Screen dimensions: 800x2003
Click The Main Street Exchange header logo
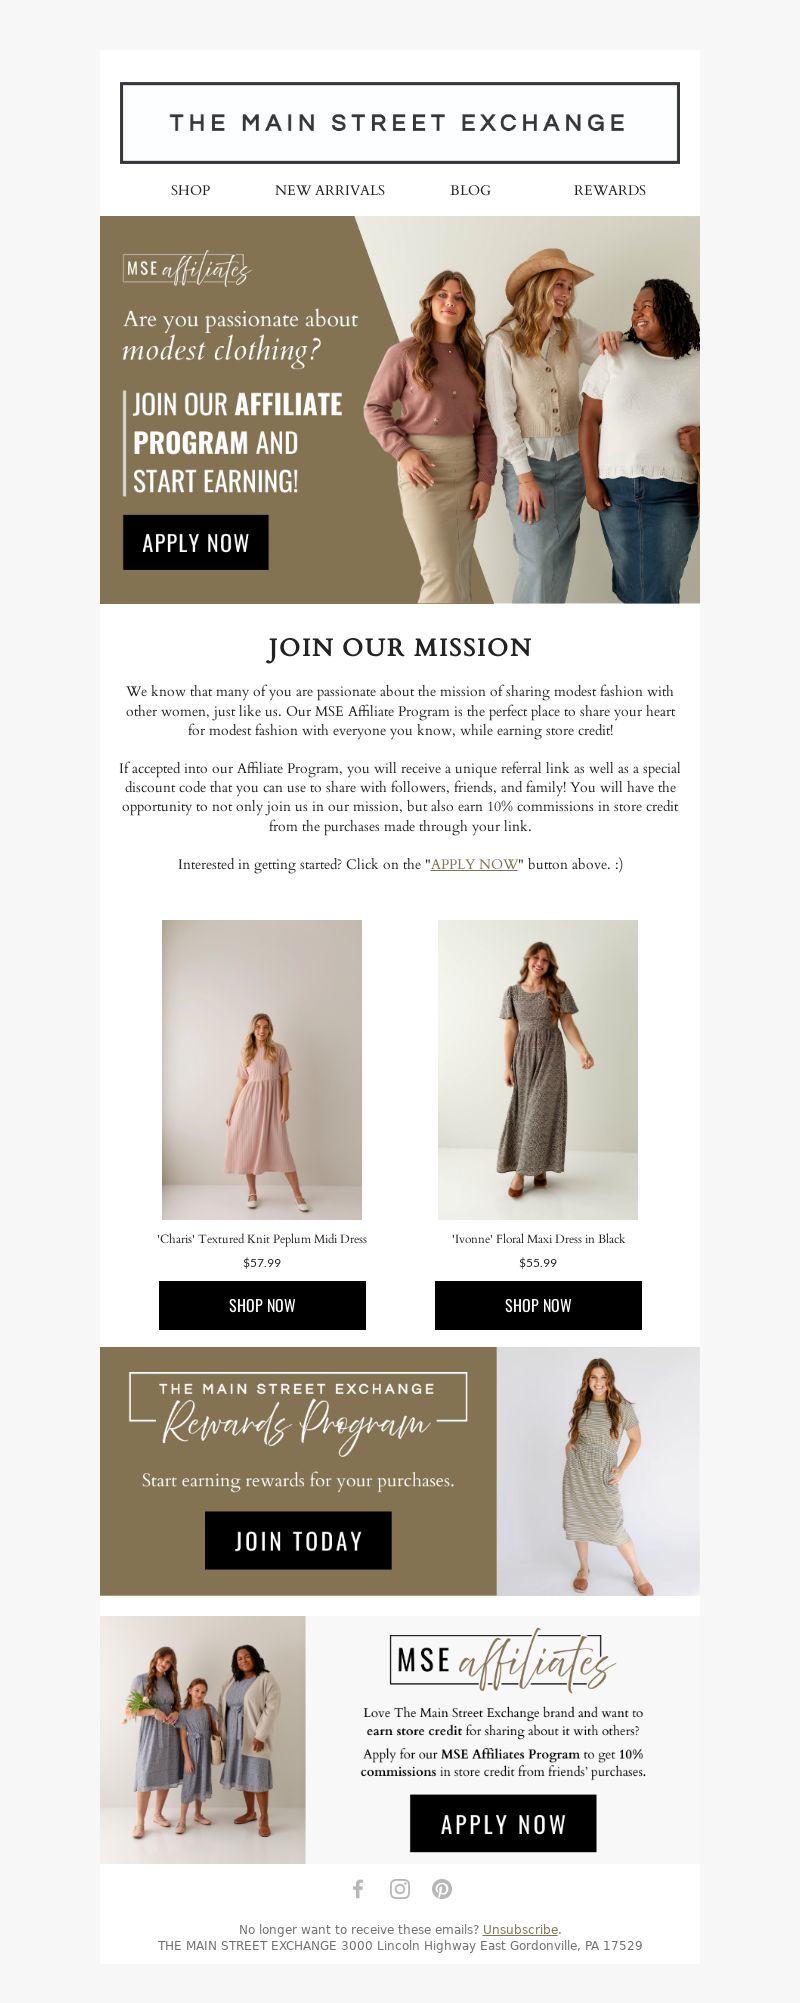[x=400, y=123]
